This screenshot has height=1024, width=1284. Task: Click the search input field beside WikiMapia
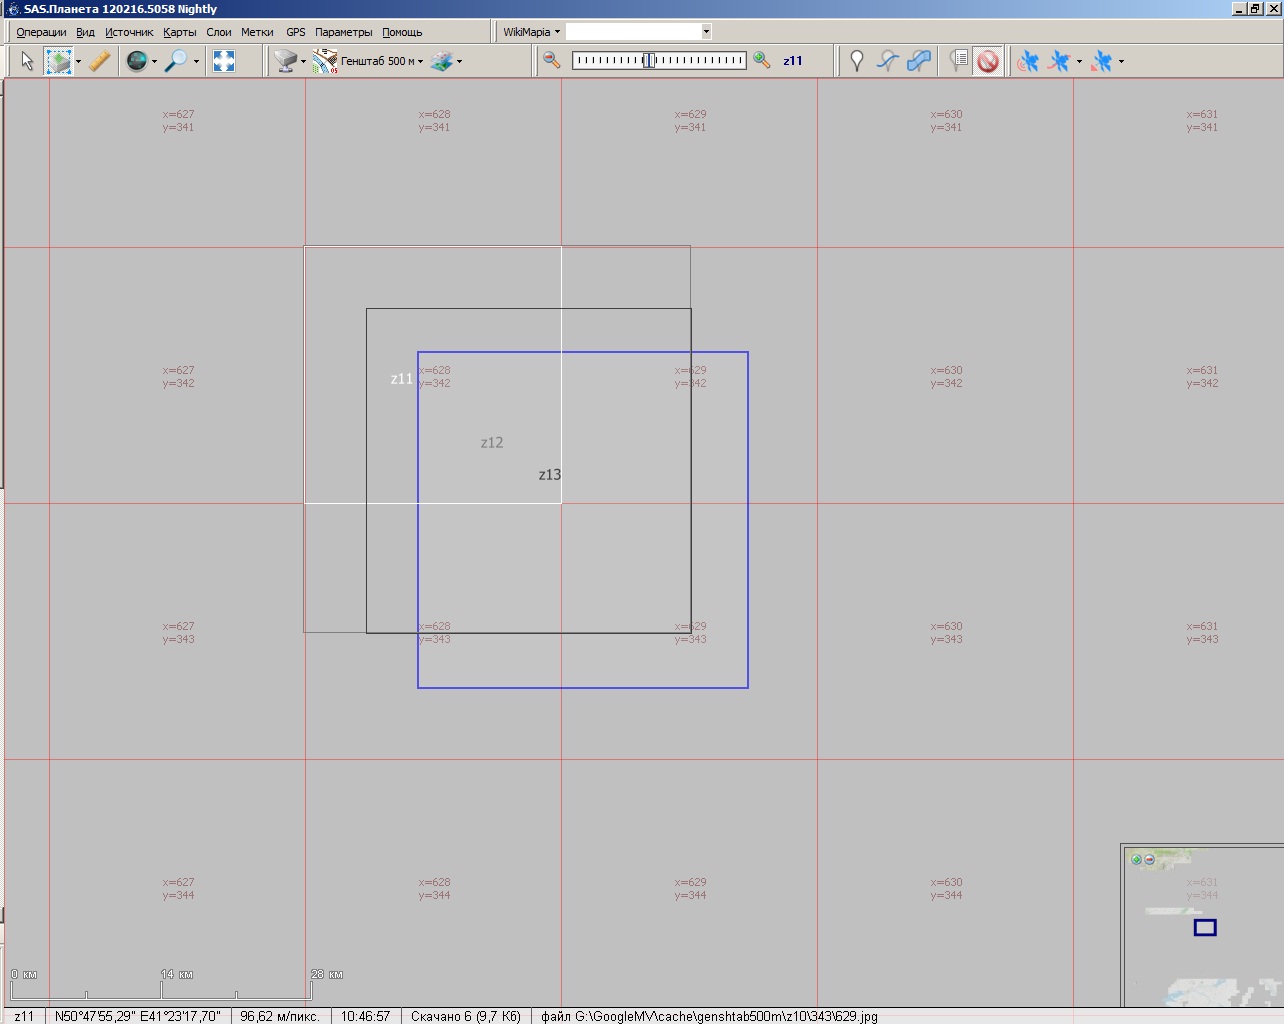(632, 32)
